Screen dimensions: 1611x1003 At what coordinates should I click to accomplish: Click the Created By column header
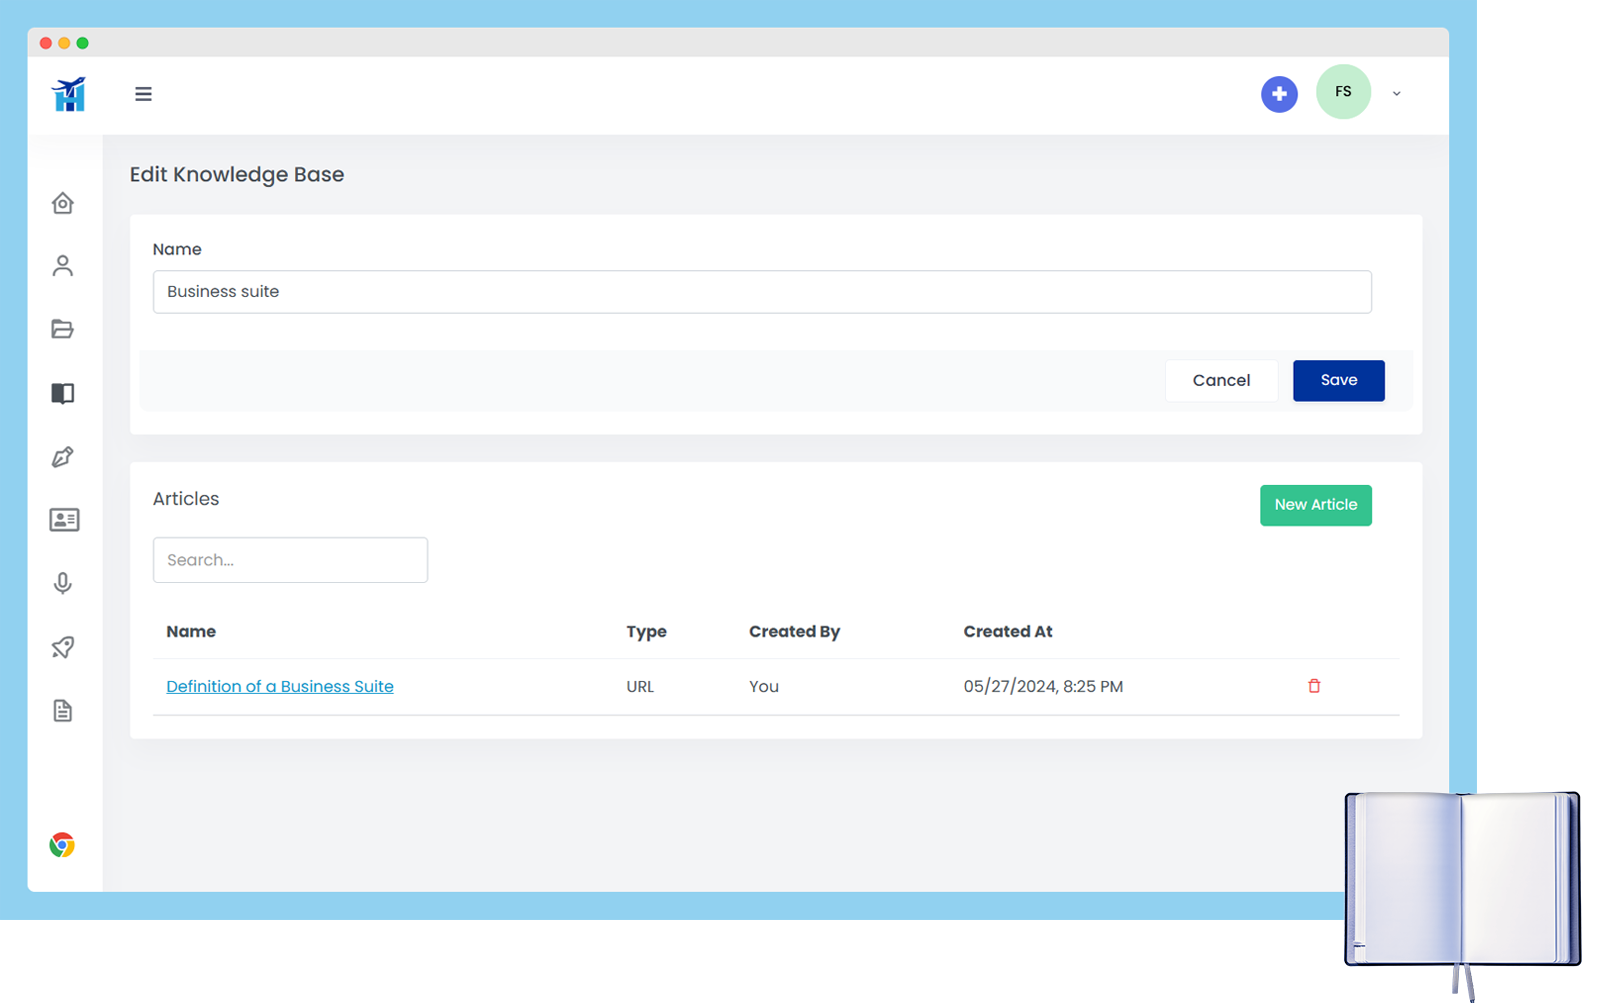pos(794,632)
